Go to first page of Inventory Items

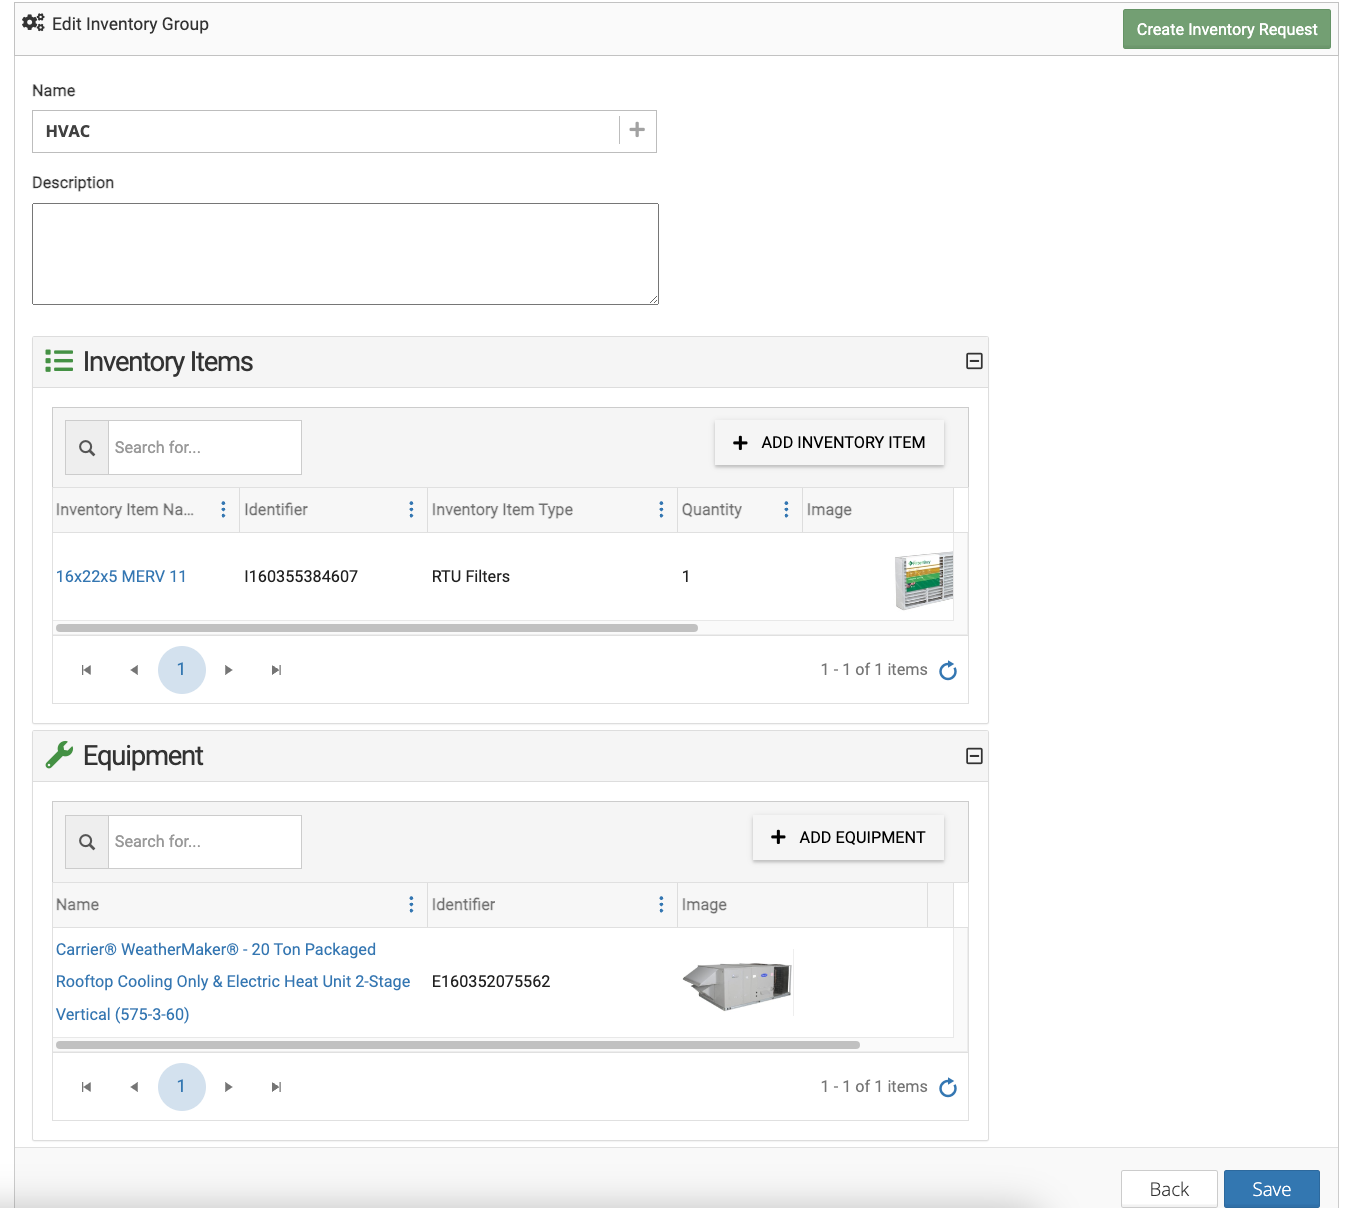86,670
